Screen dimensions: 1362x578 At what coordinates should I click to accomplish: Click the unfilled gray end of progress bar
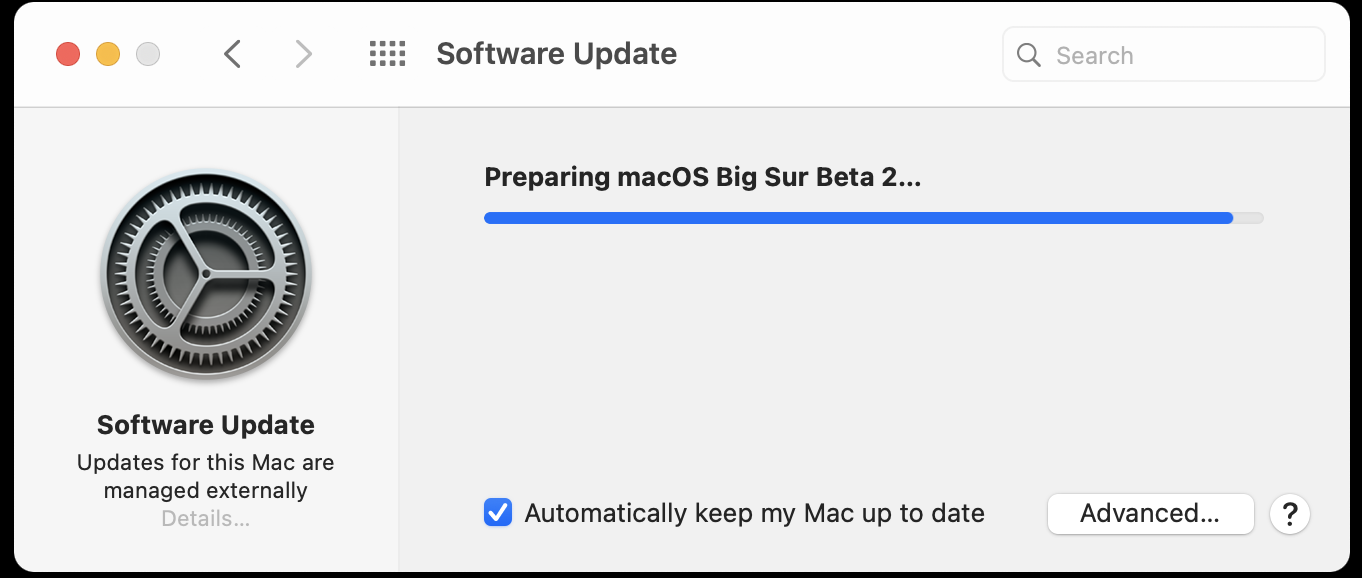[x=1249, y=218]
